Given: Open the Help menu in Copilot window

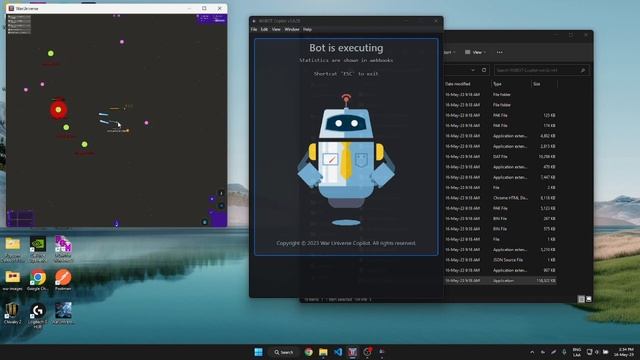Looking at the screenshot, I should tap(307, 29).
